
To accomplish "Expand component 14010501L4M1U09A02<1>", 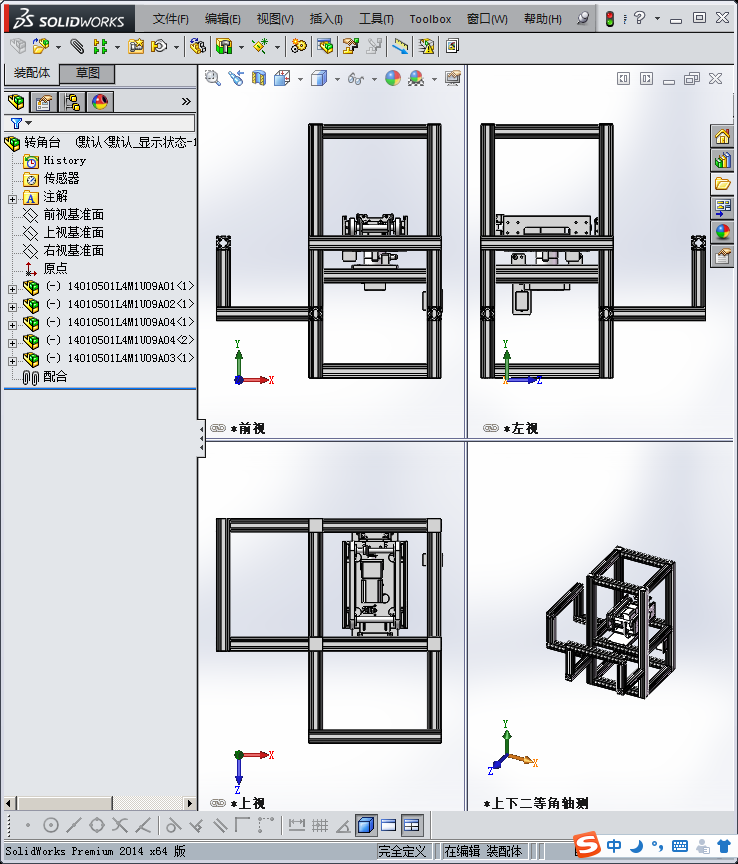I will coord(12,307).
